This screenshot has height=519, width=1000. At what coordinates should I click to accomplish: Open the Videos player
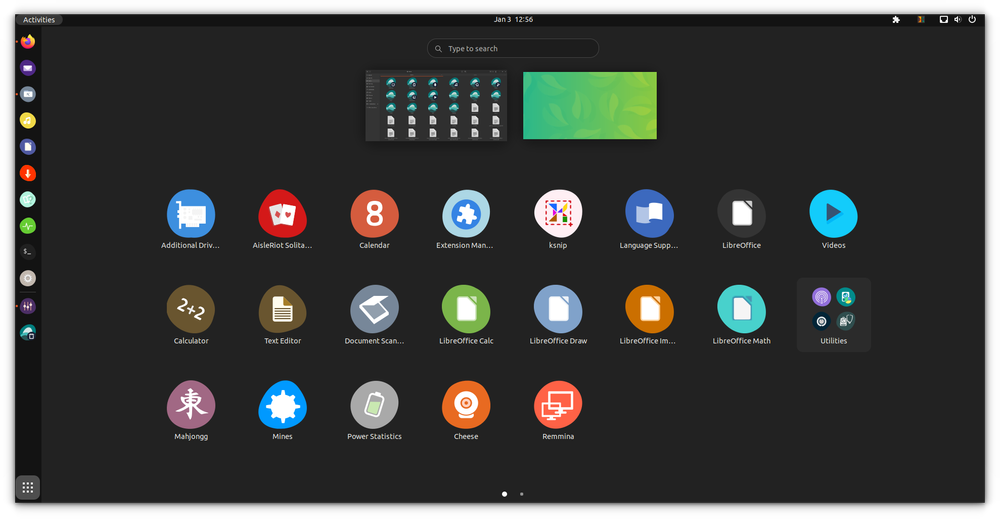[833, 214]
